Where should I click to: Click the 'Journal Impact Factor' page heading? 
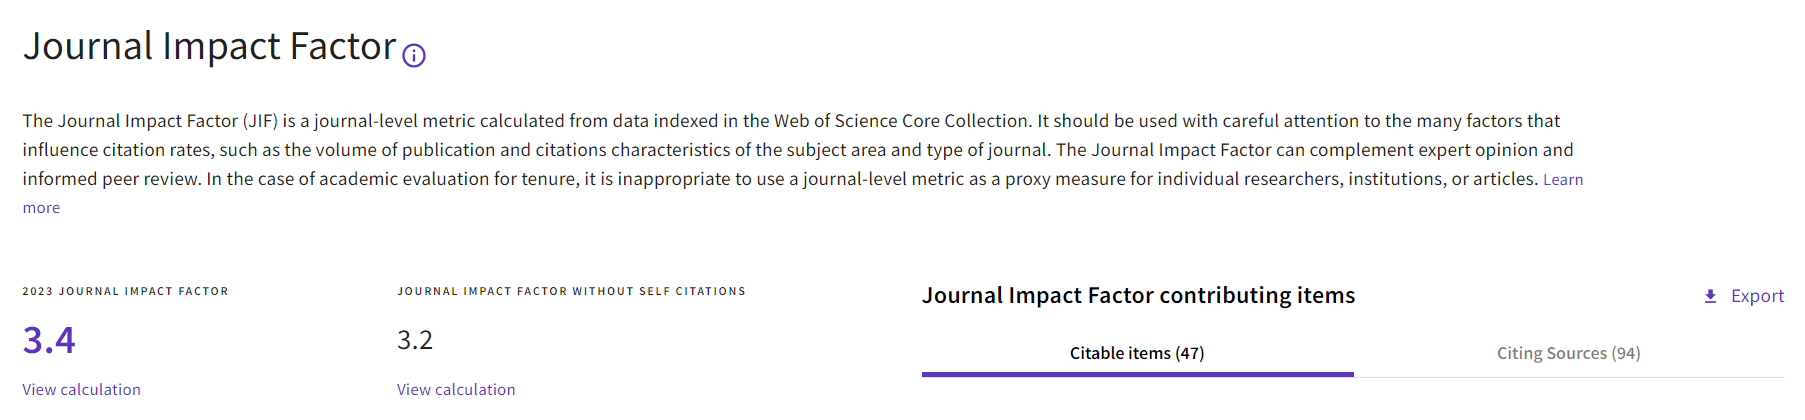click(210, 47)
